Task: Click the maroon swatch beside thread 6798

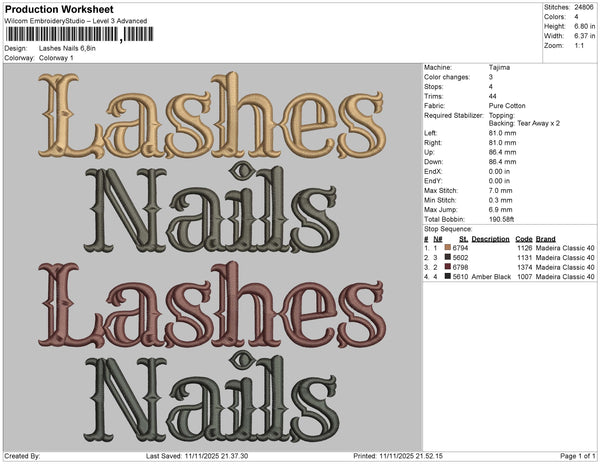Action: pyautogui.click(x=448, y=267)
